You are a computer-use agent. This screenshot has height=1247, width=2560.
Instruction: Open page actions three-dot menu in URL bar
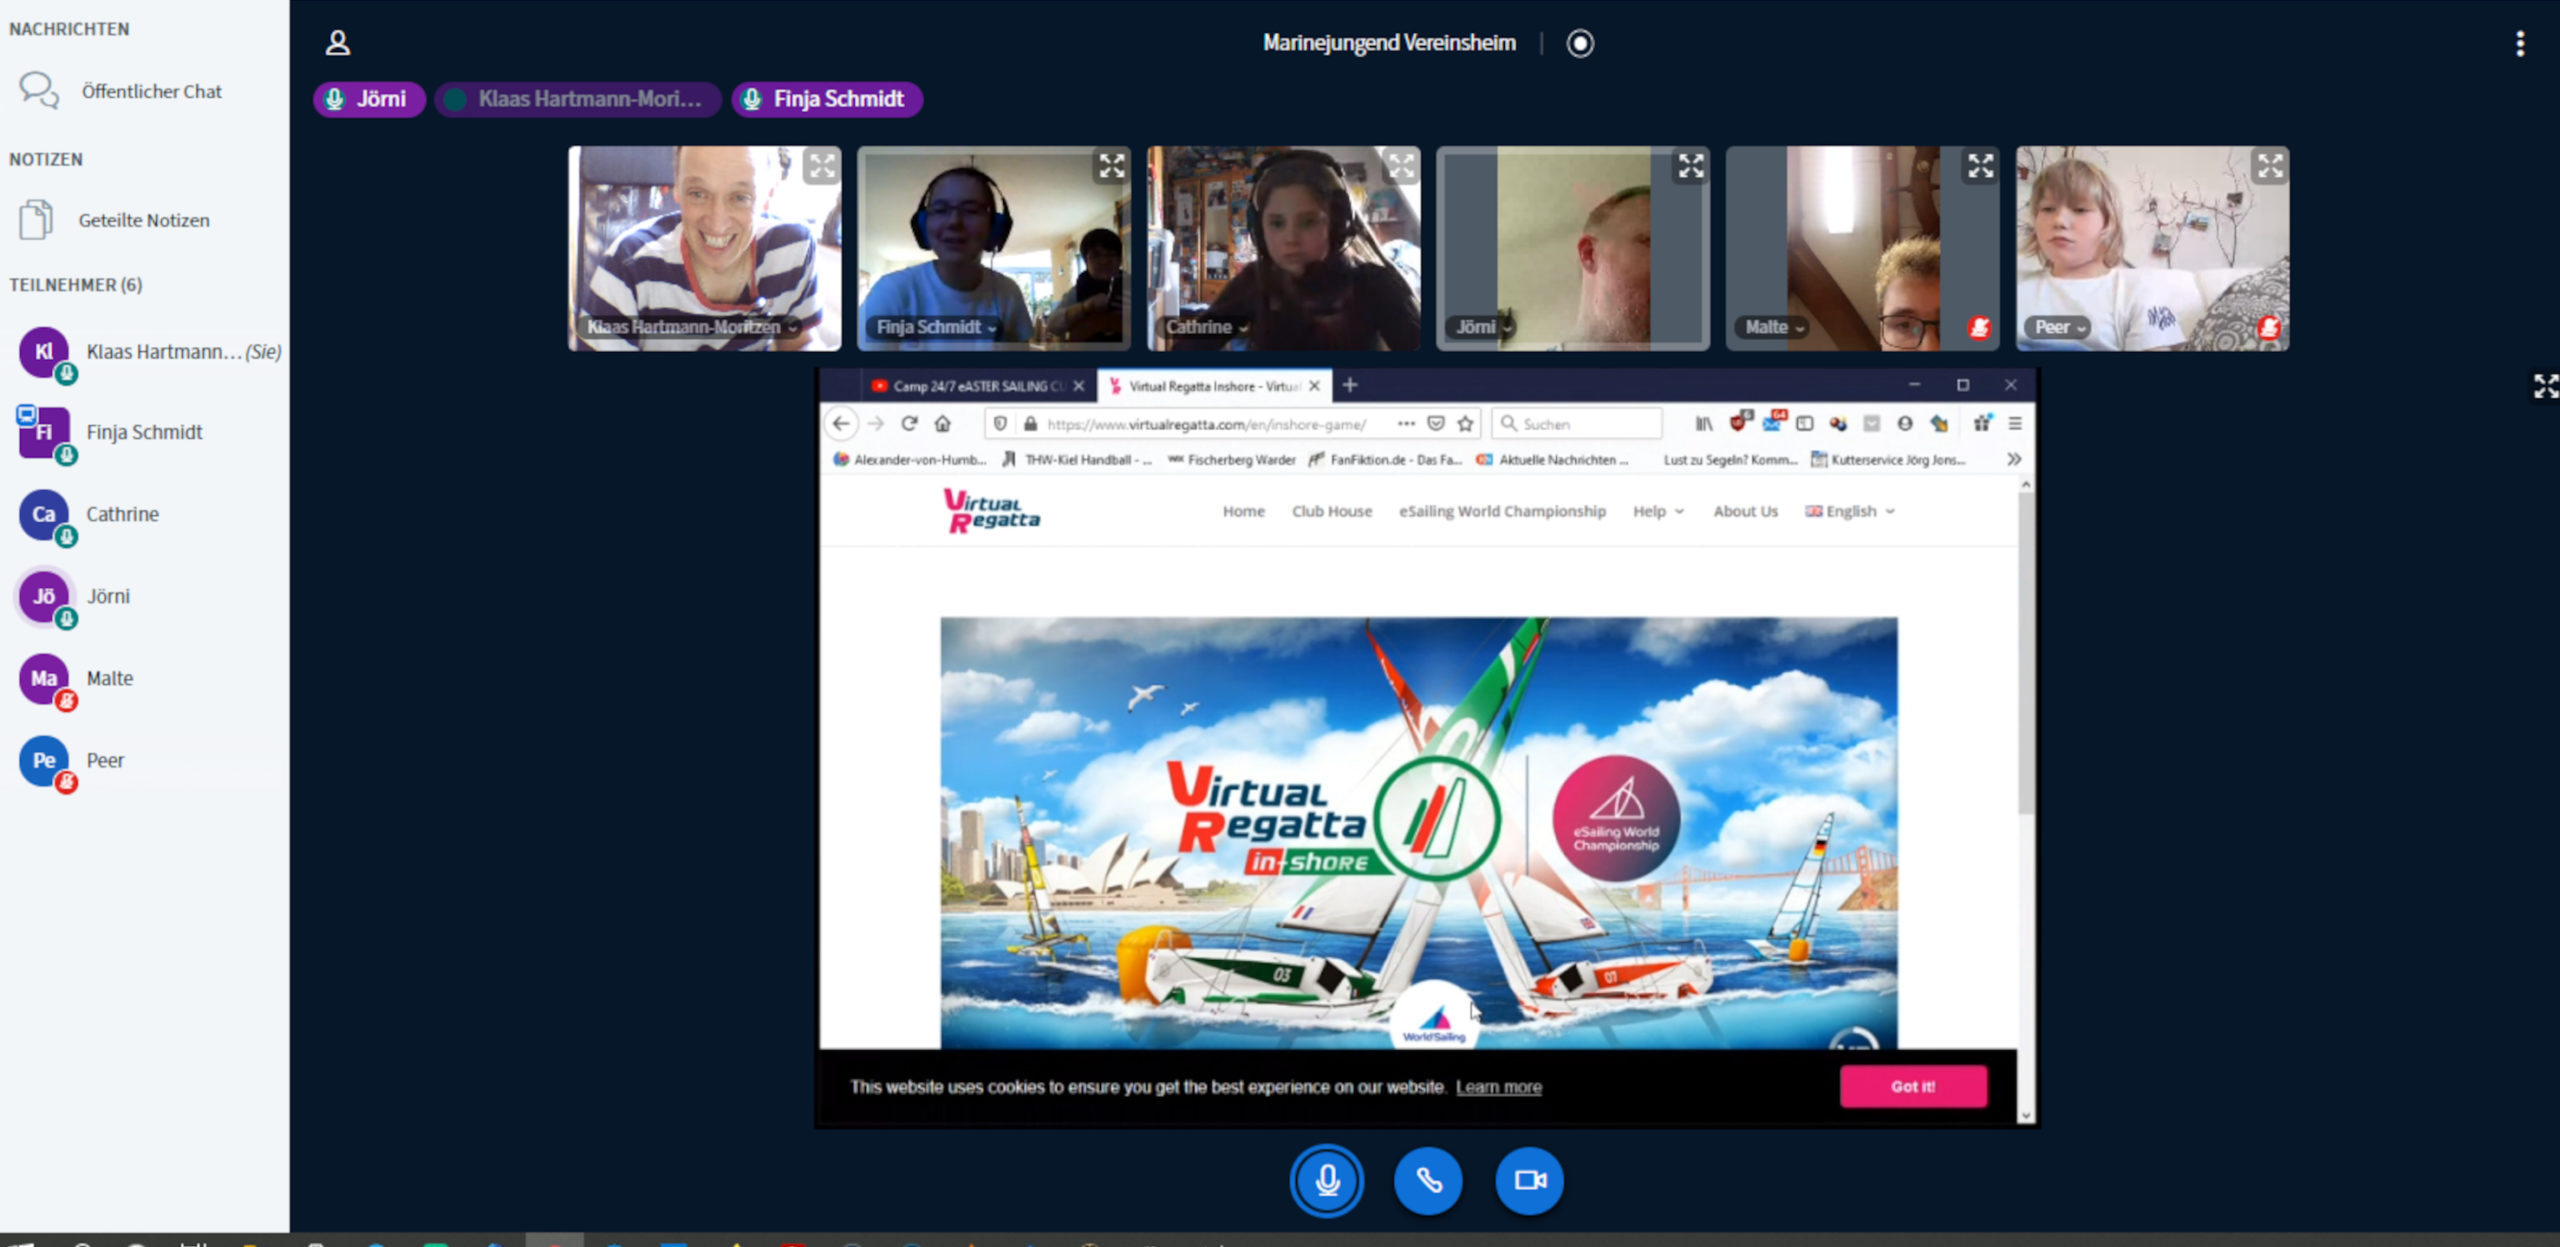pos(1406,424)
